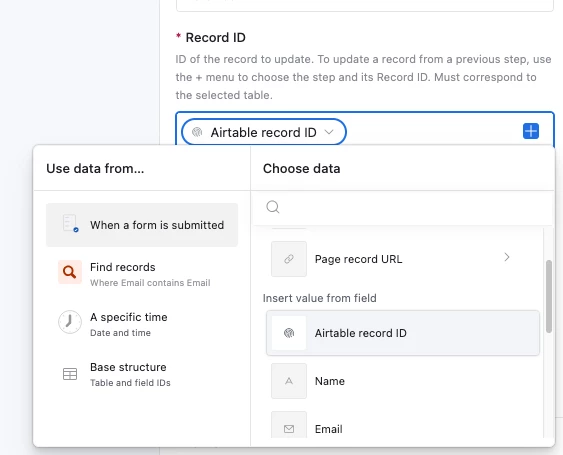Image resolution: width=563 pixels, height=455 pixels.
Task: Click 'Where Email contains Email' subtitle
Action: [150, 283]
